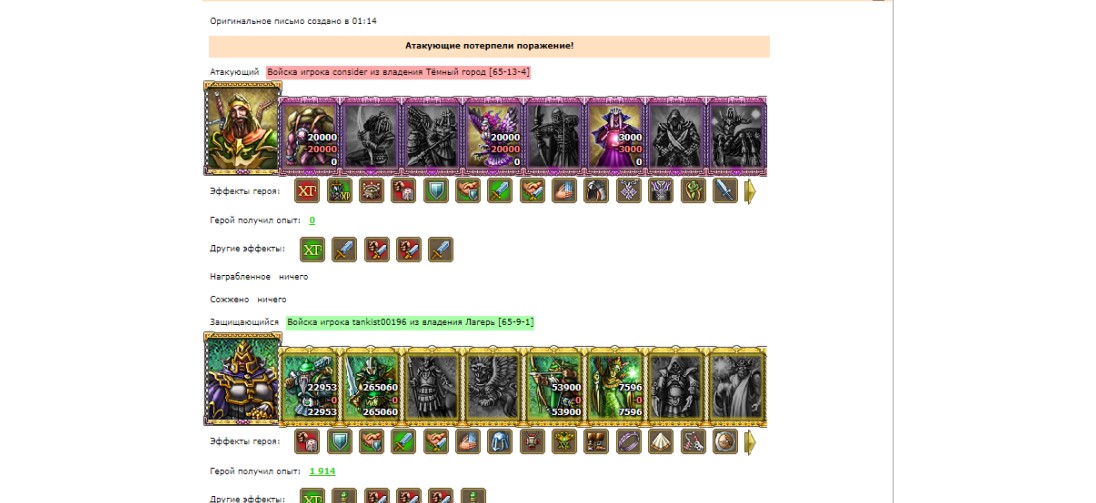Click the defender's blue helmet hero effect
Image resolution: width=1096 pixels, height=503 pixels.
[500, 442]
